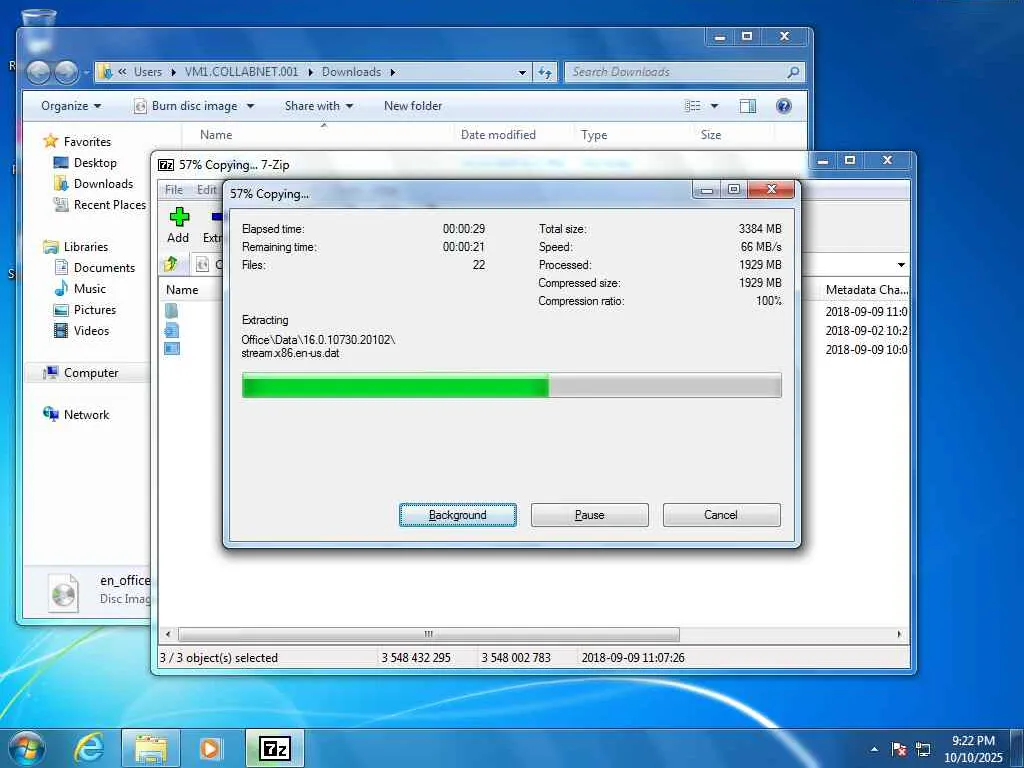Open the 7-Zip taskbar icon
This screenshot has height=768, width=1024.
click(275, 748)
